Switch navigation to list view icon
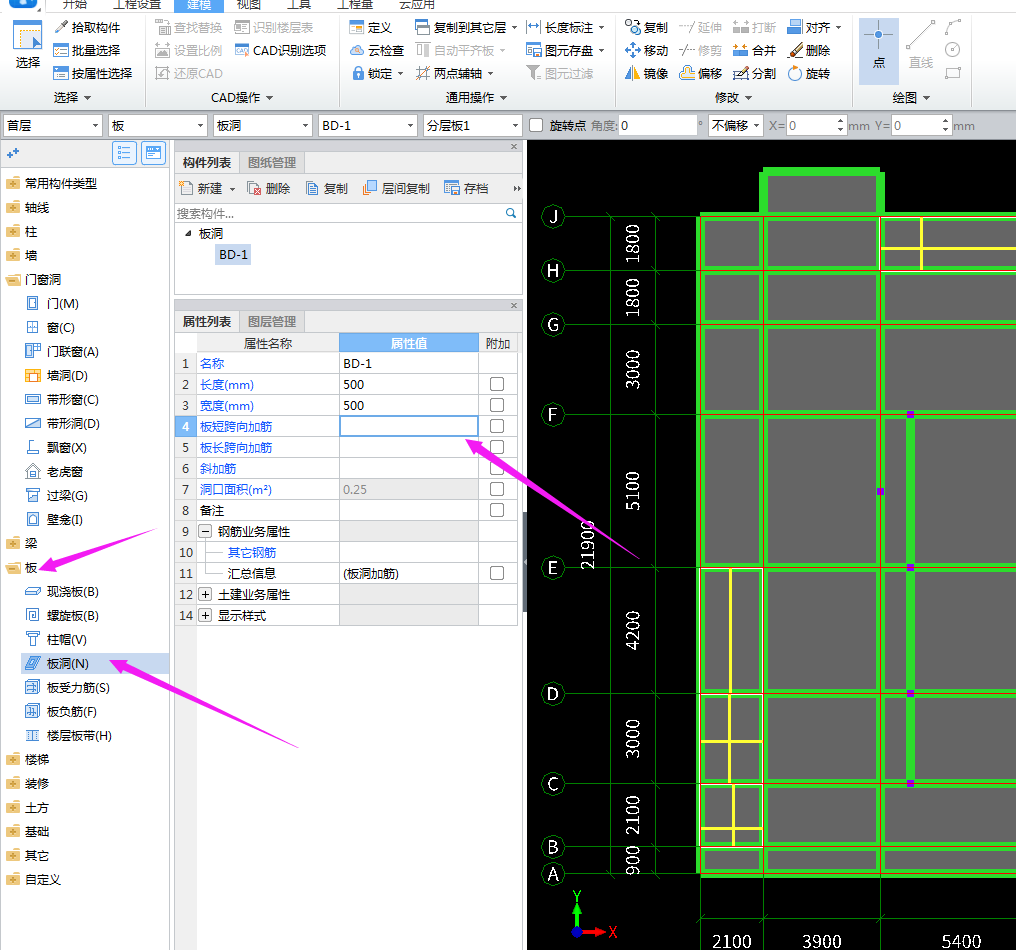 (x=124, y=153)
